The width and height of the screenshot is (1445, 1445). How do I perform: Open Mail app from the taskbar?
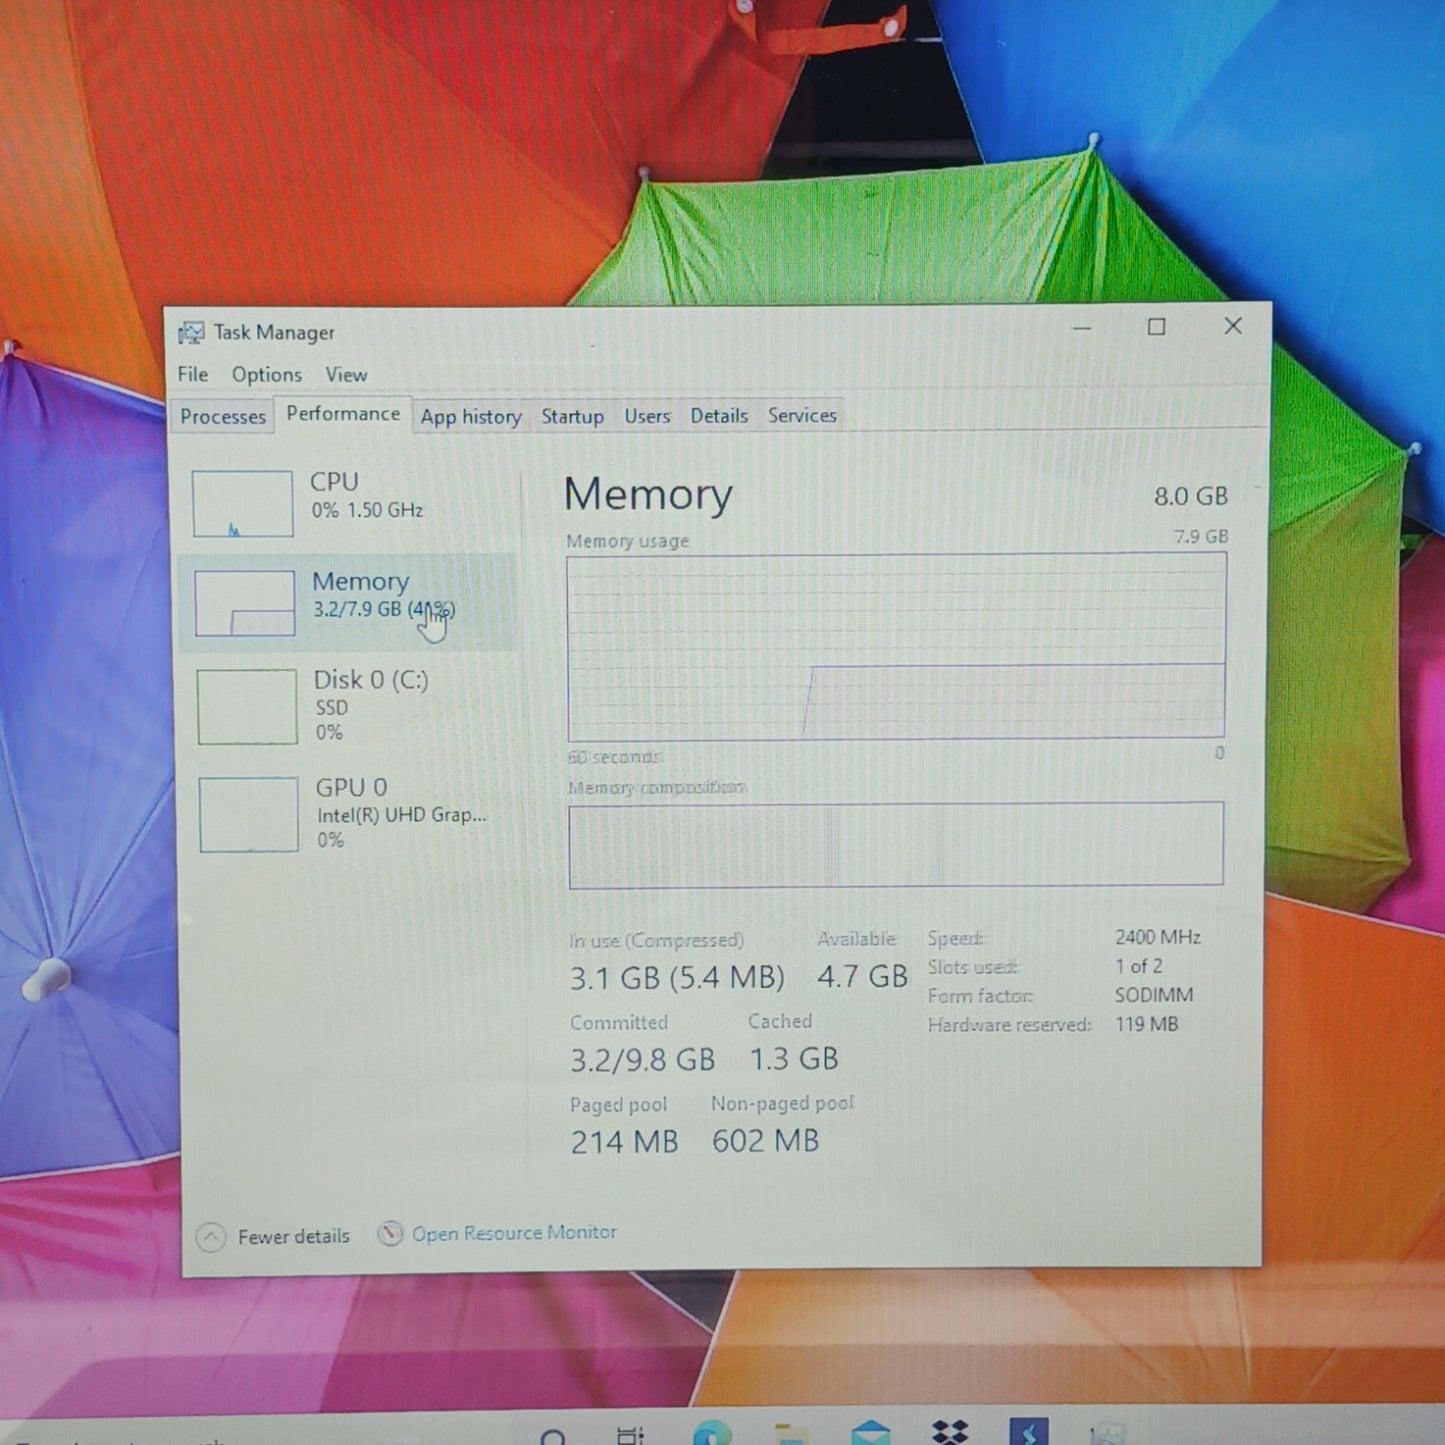tap(870, 1433)
